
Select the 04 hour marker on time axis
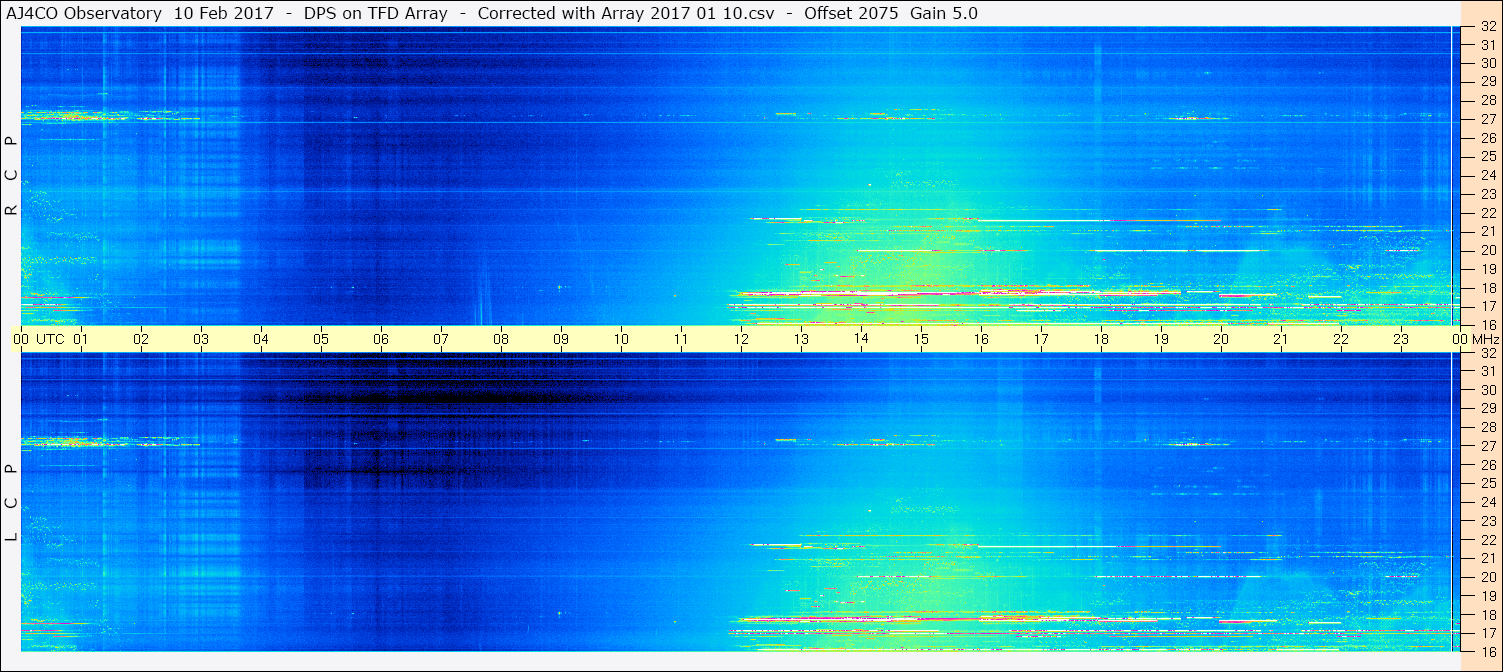261,339
